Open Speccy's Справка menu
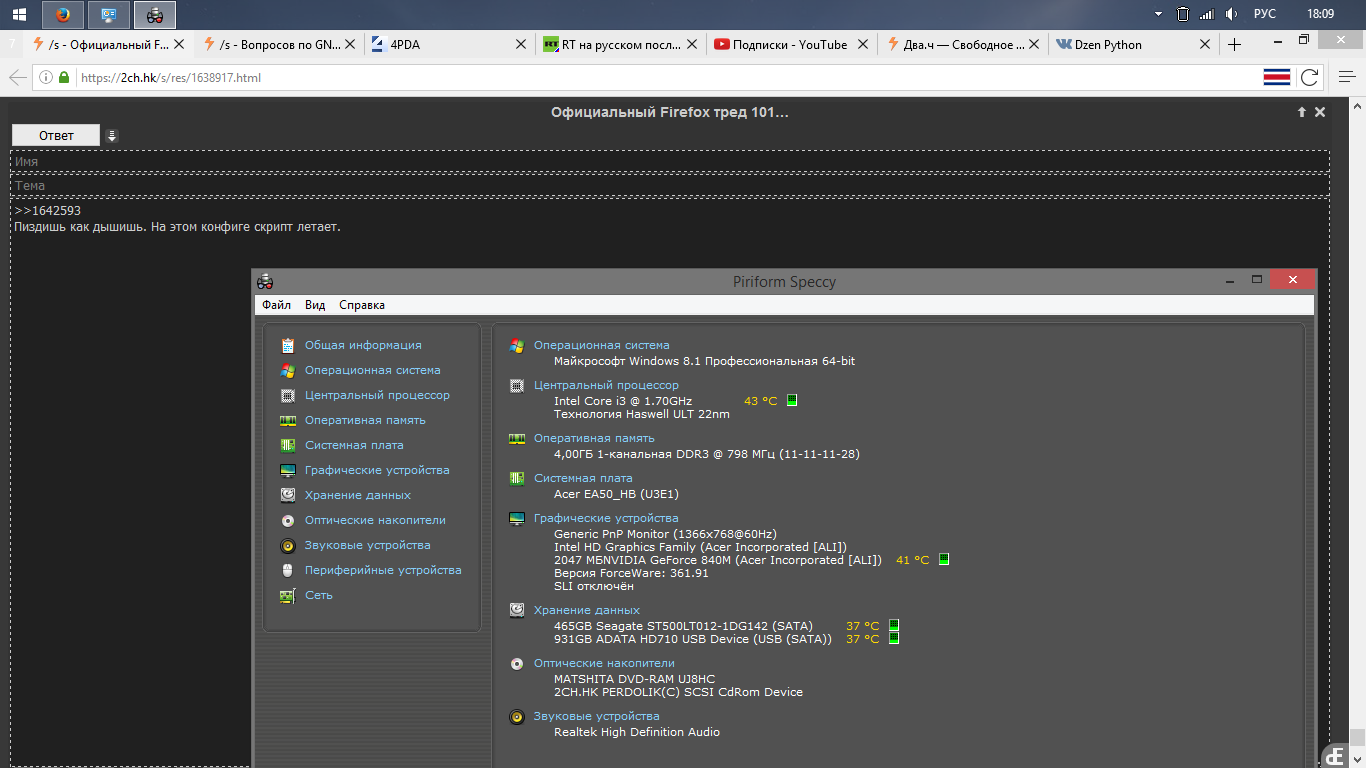Image resolution: width=1366 pixels, height=768 pixels. point(362,305)
